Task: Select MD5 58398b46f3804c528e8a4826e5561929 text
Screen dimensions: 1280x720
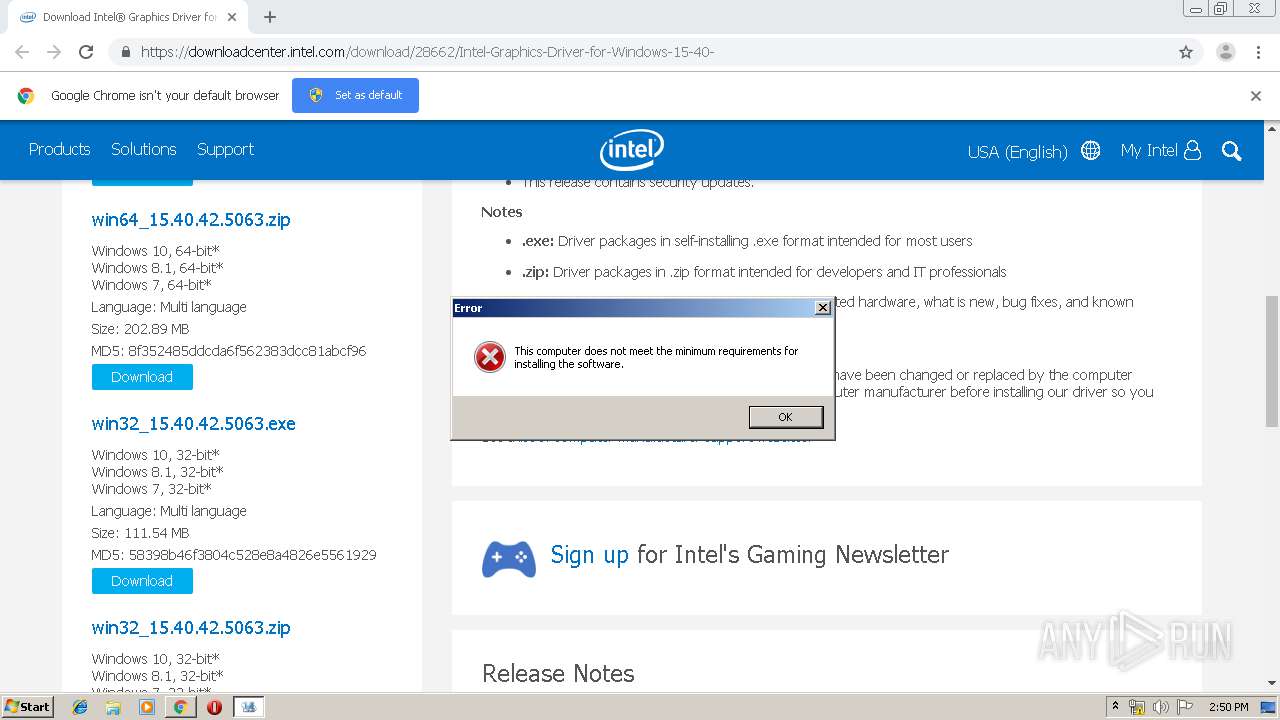Action: (x=234, y=555)
